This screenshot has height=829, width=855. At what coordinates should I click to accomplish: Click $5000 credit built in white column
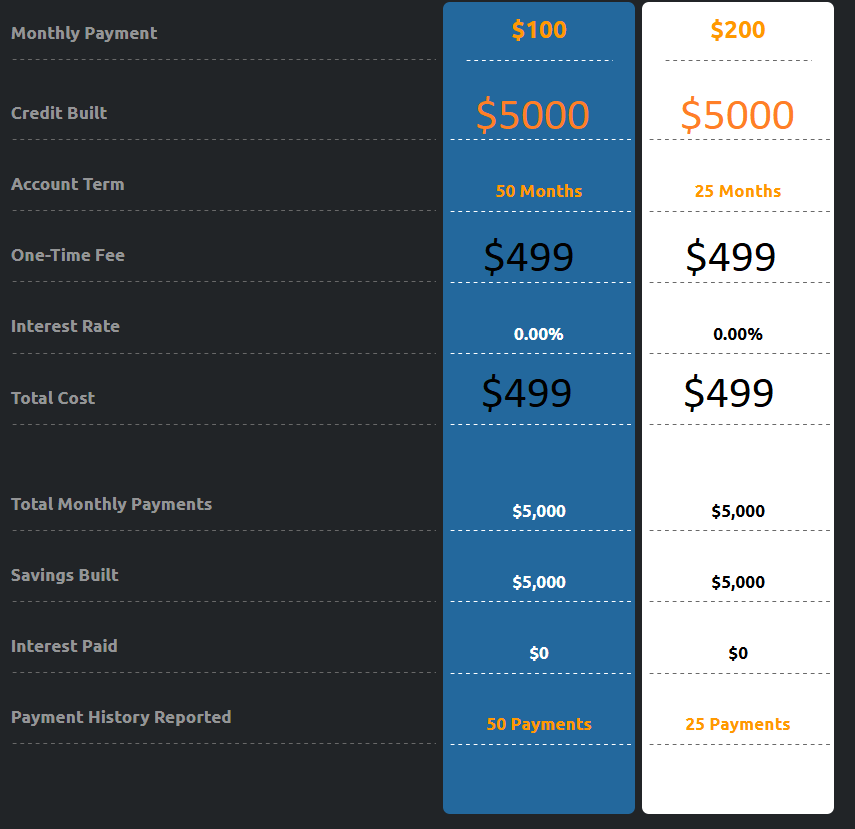tap(737, 115)
